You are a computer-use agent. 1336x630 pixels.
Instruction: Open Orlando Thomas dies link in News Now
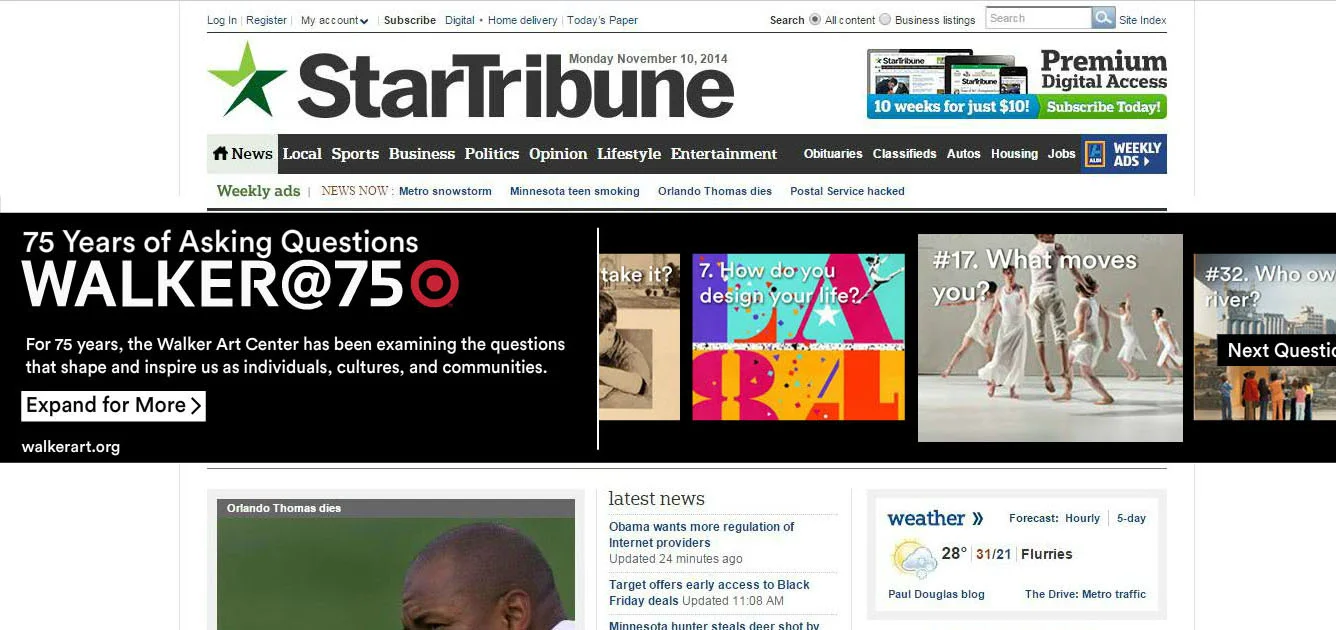click(x=715, y=191)
